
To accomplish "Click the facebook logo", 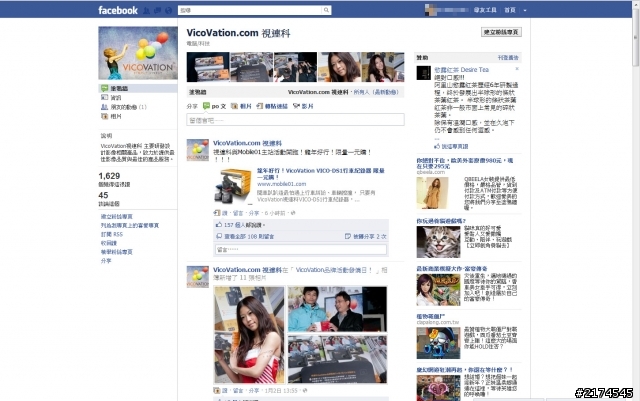I will coord(118,10).
